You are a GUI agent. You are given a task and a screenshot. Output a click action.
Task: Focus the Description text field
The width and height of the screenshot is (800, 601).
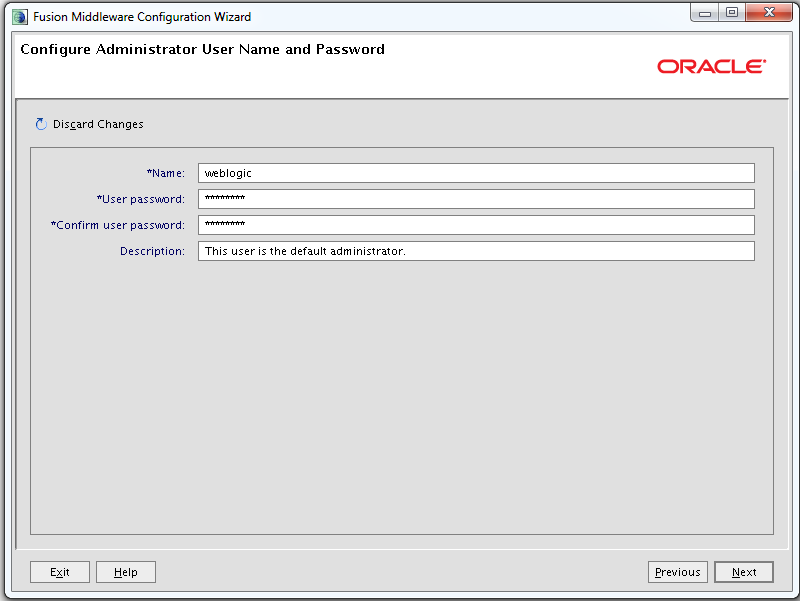[x=476, y=251]
